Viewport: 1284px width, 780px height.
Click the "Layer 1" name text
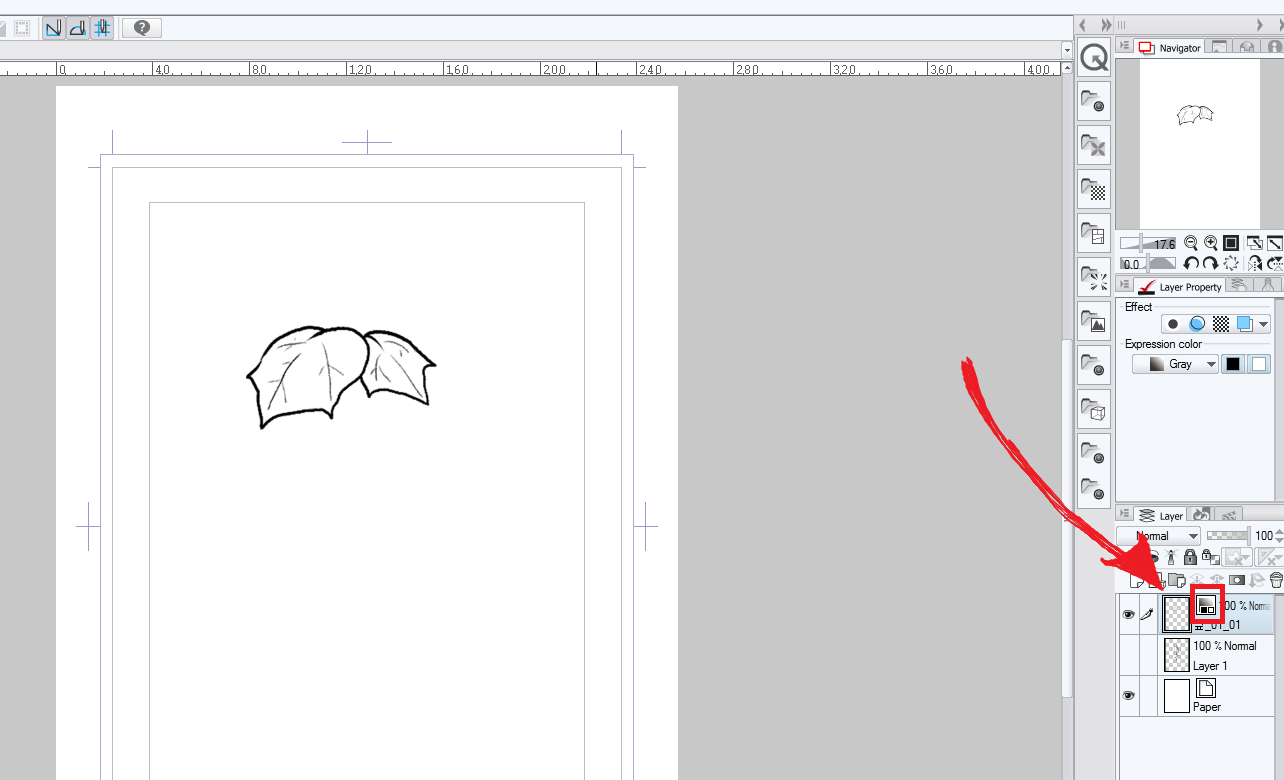(x=1210, y=666)
